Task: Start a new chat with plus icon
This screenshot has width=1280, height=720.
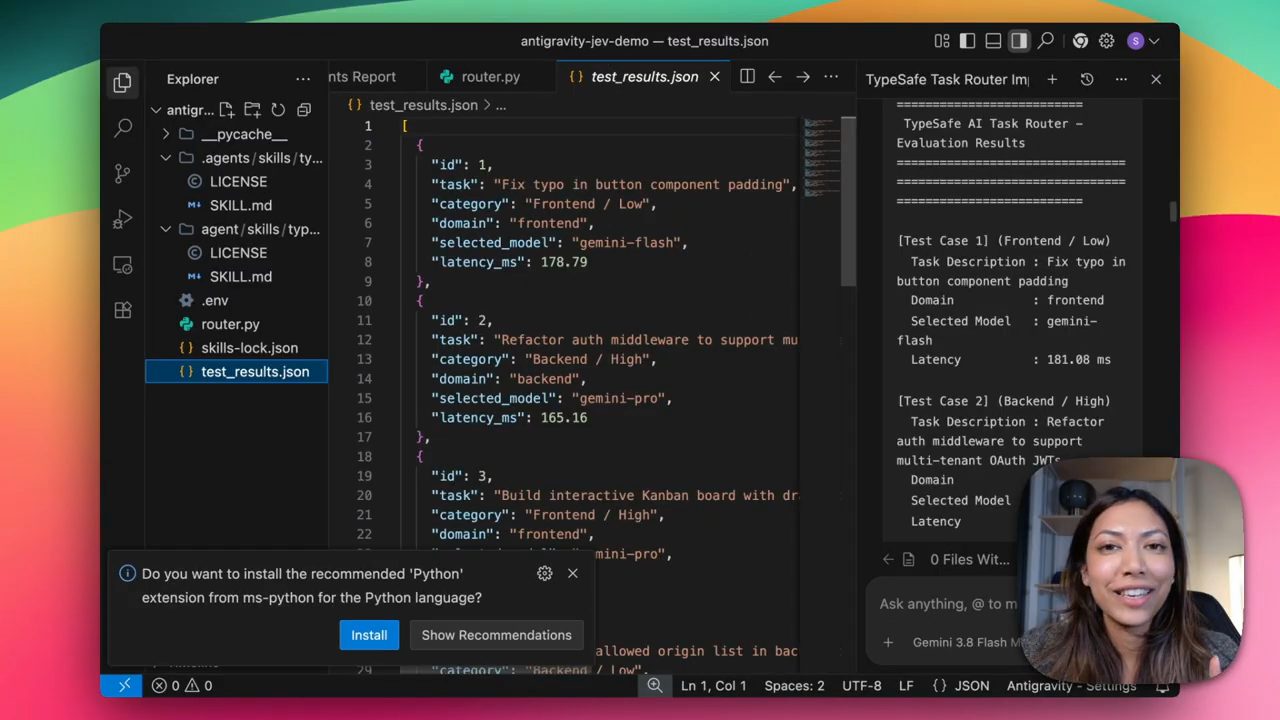Action: [1052, 79]
